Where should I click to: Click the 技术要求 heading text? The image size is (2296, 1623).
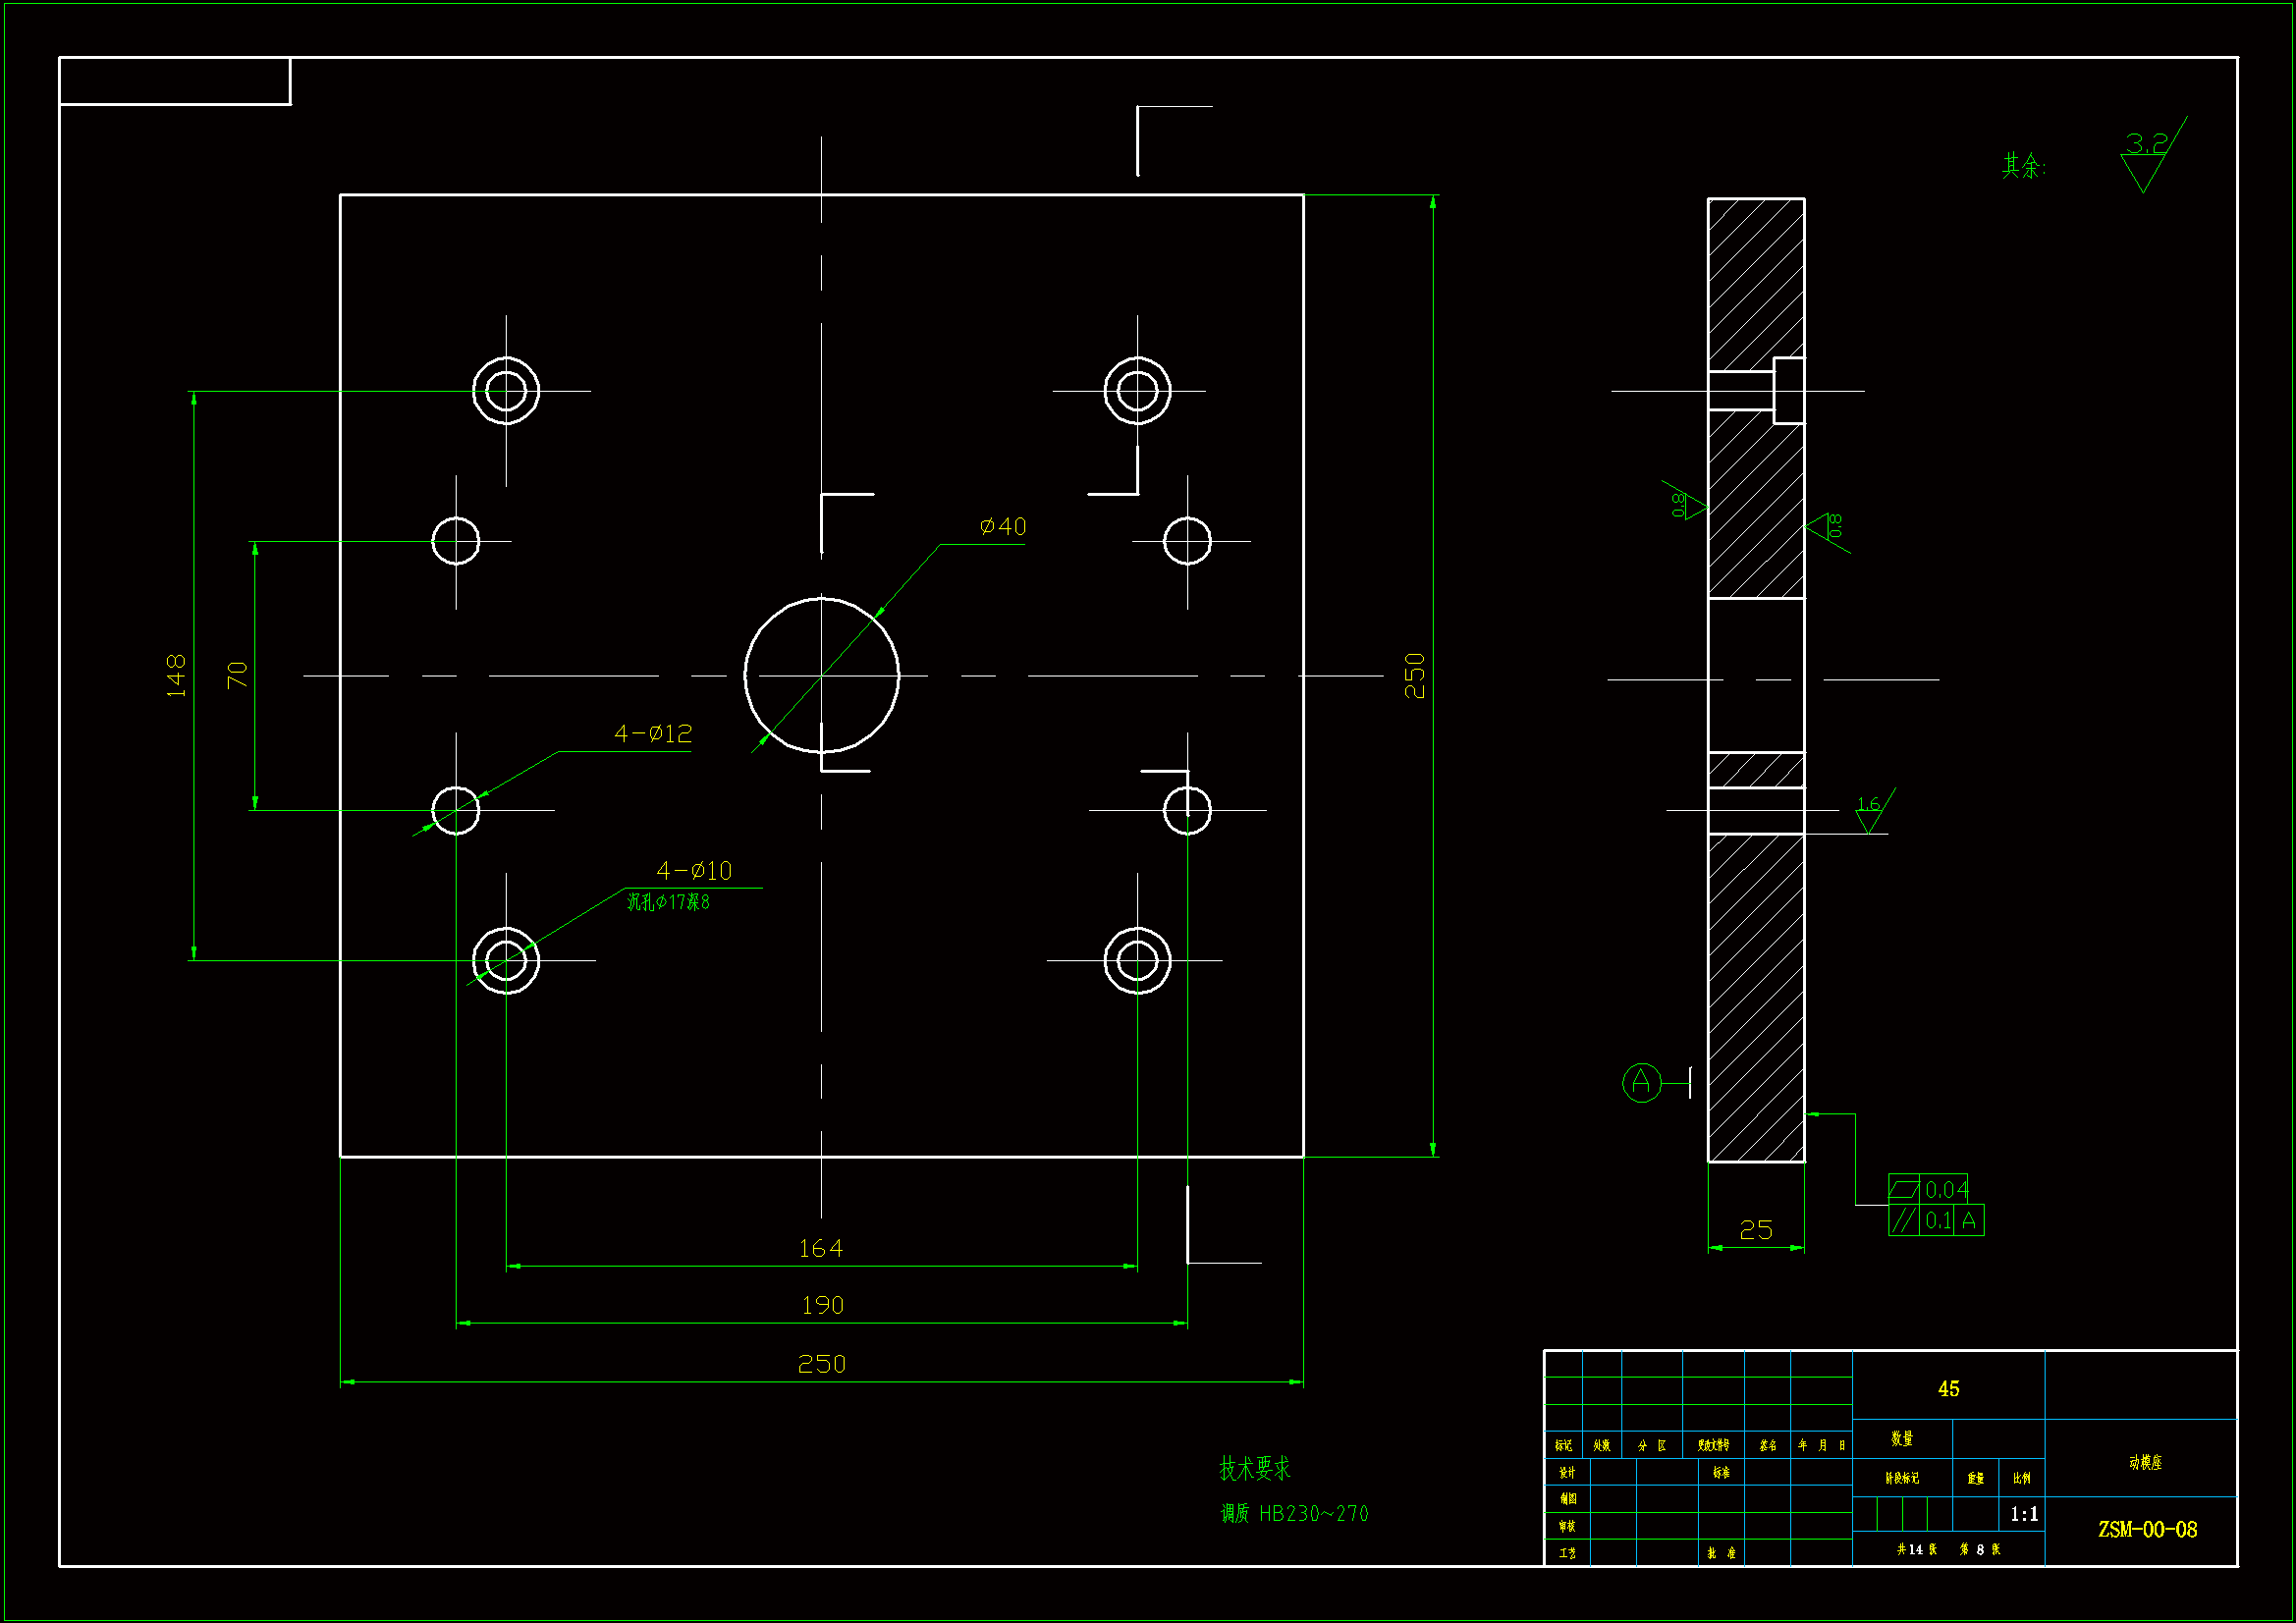click(1254, 1468)
